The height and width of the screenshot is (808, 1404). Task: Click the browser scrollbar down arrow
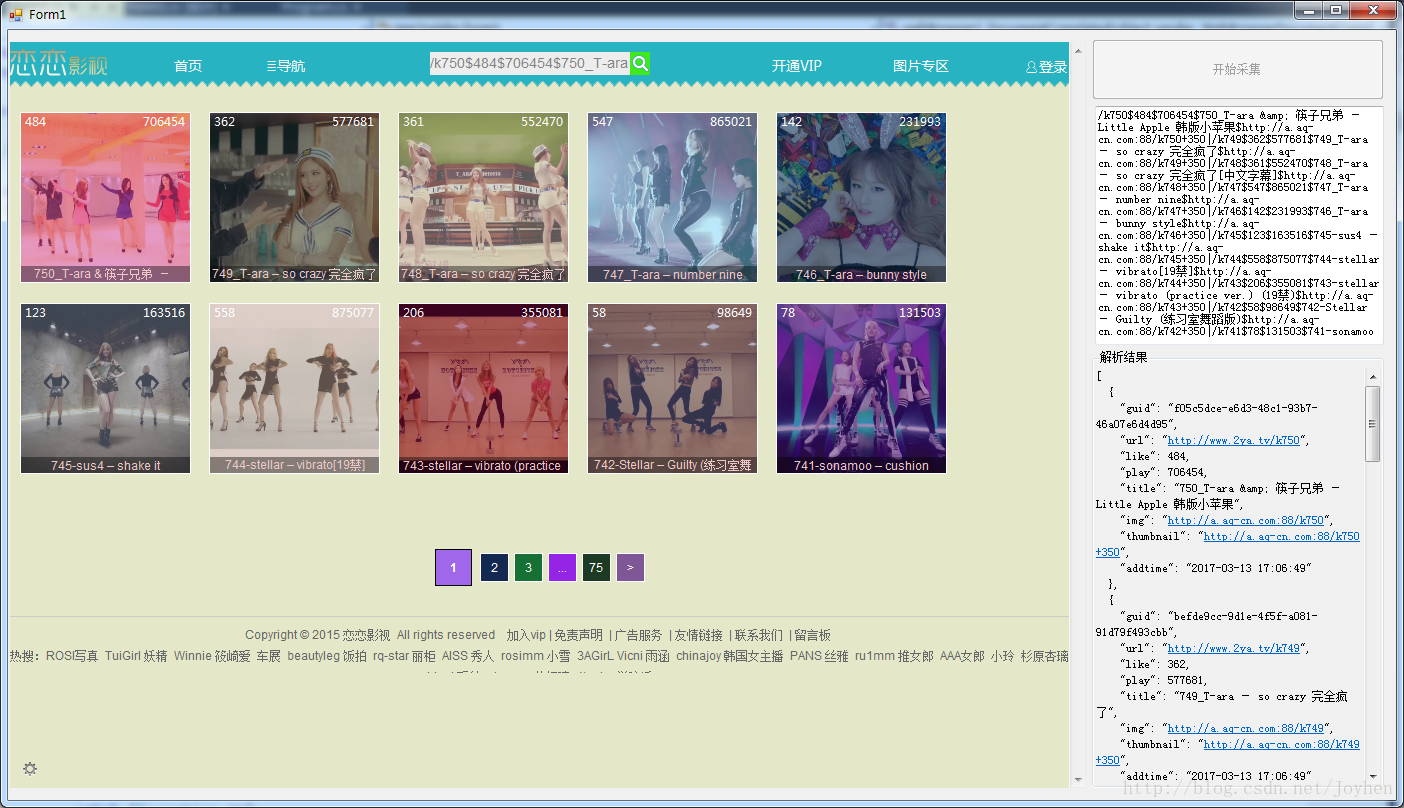click(1077, 779)
